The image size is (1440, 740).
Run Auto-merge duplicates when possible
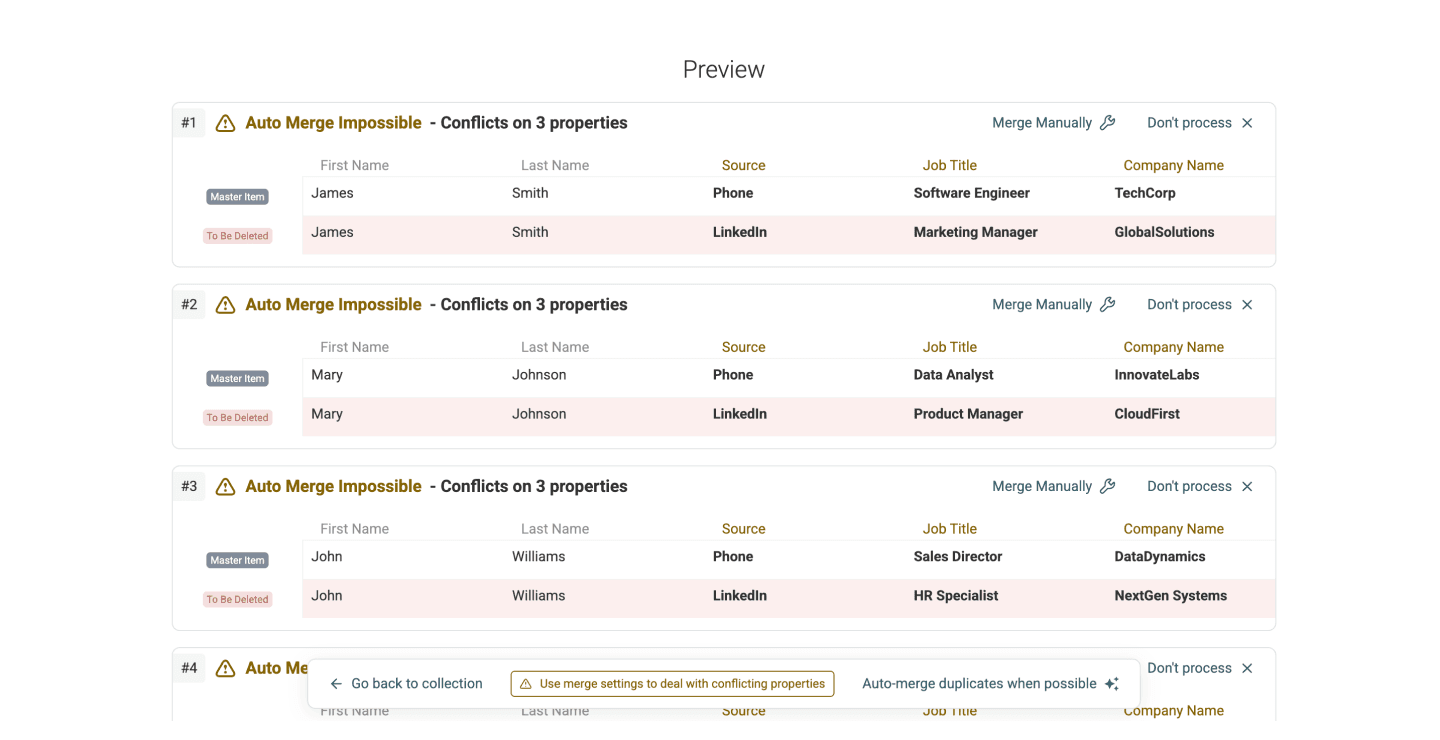pos(979,684)
